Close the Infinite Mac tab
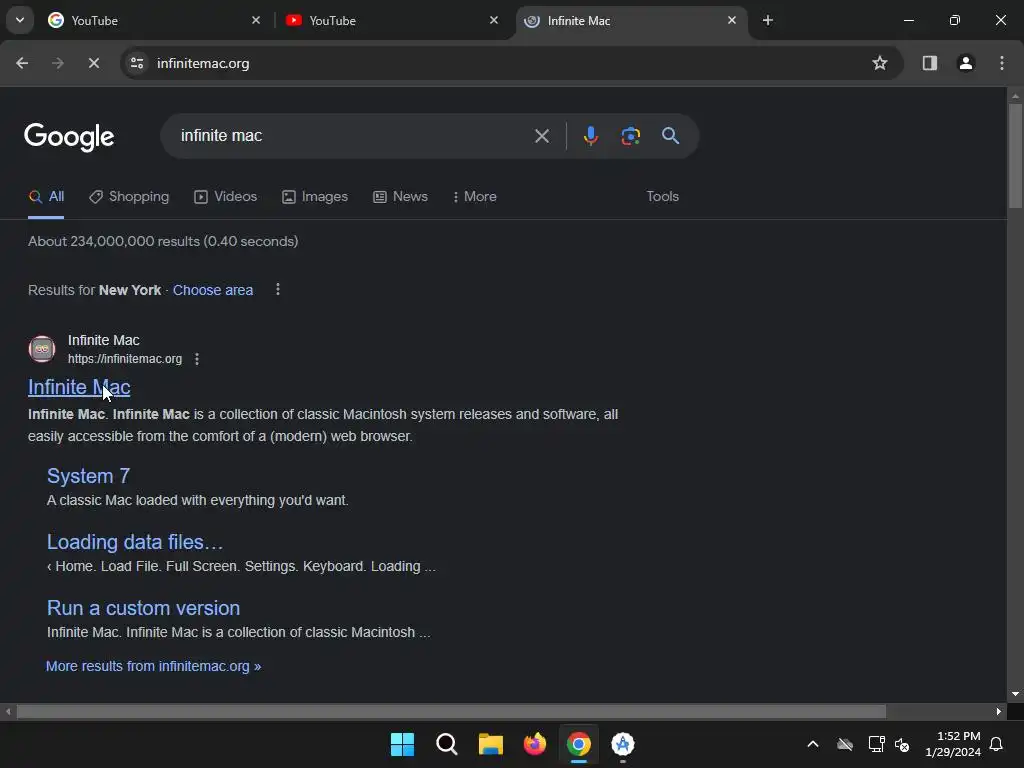Screen dimensions: 1024x768 [x=731, y=20]
